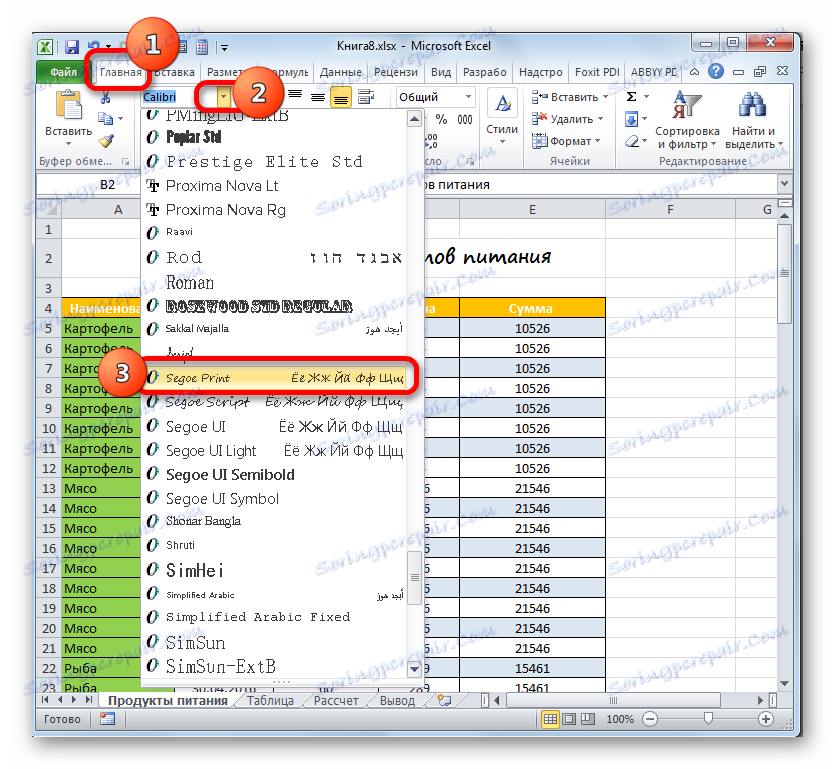This screenshot has height=769, width=835.
Task: Click the Undo arrow icon
Action: (x=94, y=46)
